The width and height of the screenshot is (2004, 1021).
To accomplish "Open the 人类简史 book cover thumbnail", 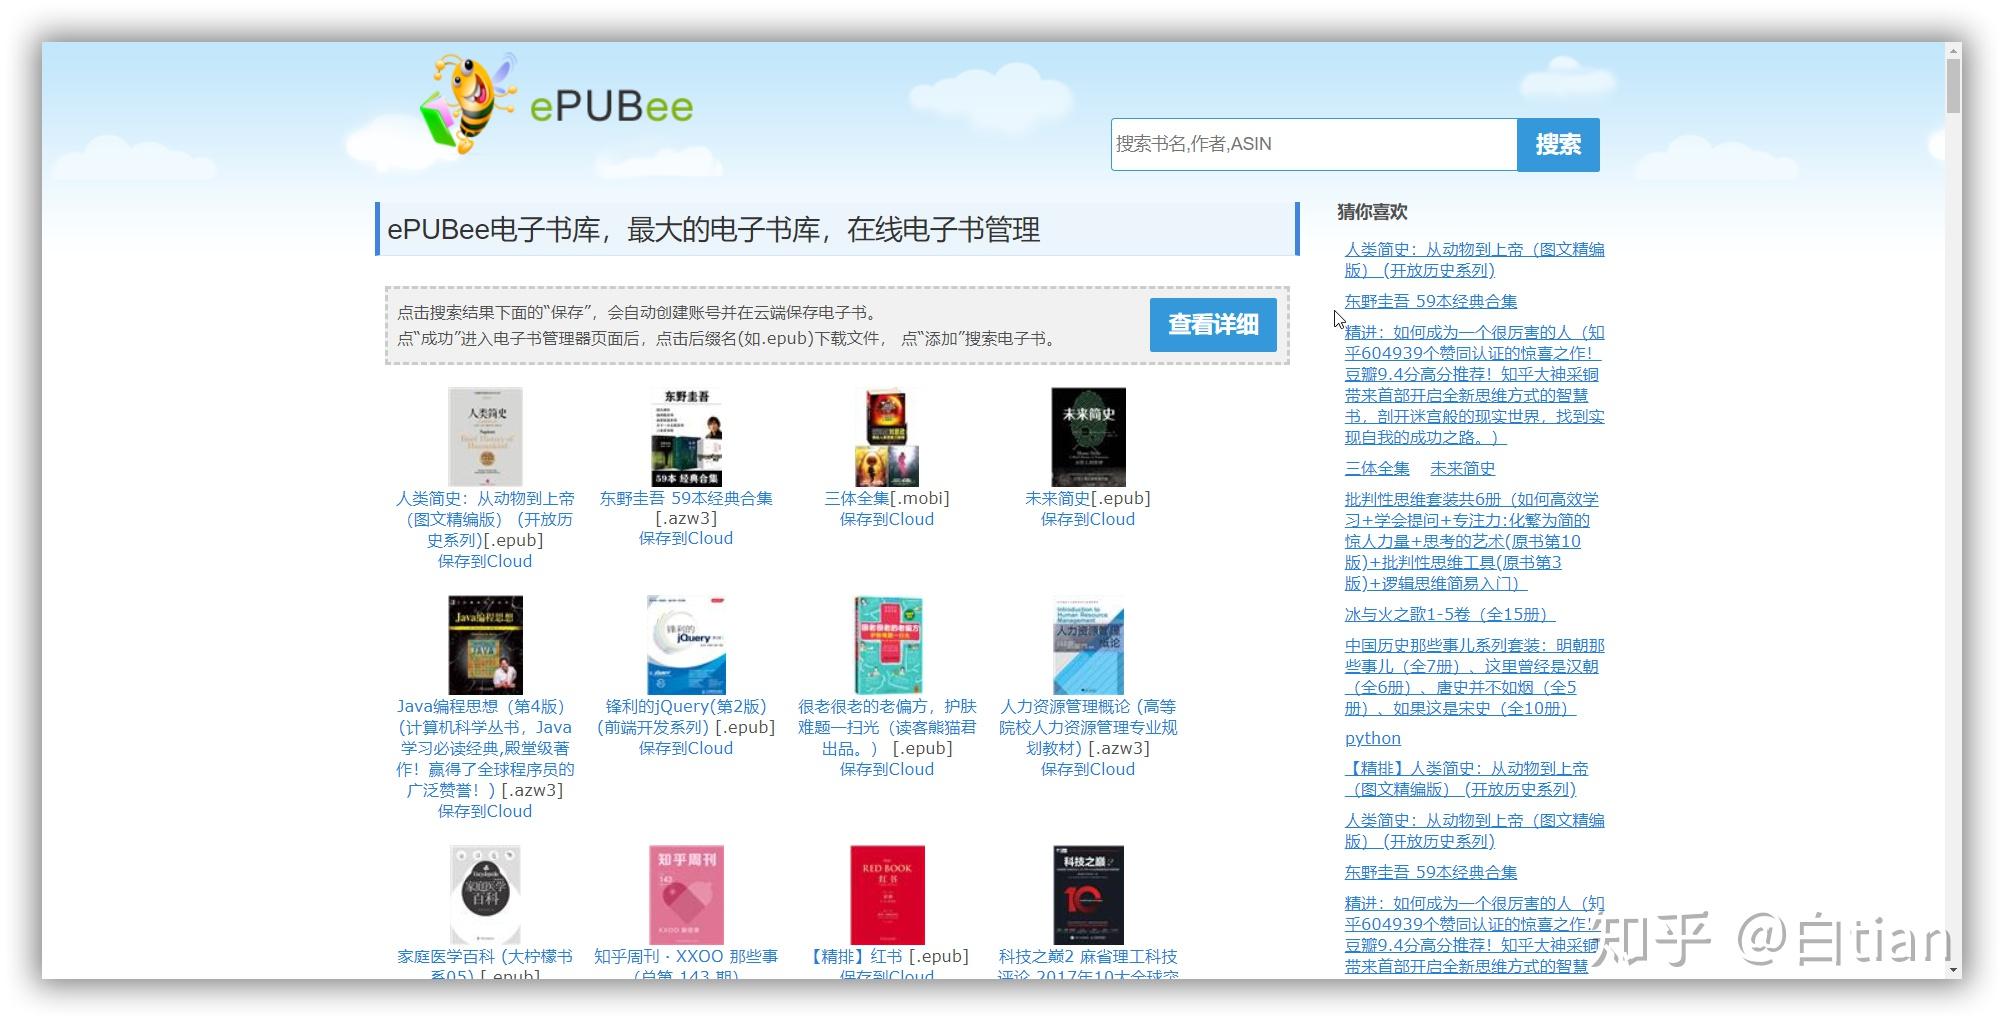I will (486, 437).
